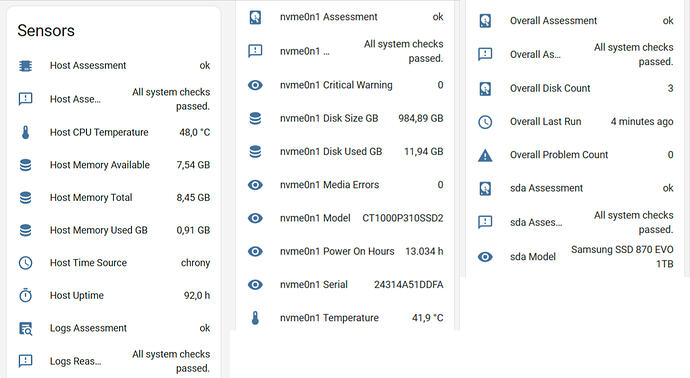The image size is (690, 378).
Task: Click the sda Model label
Action: [533, 257]
